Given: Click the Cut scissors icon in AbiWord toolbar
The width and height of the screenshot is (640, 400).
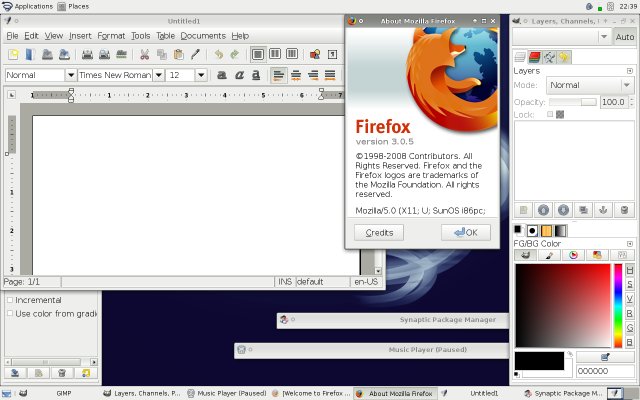Looking at the screenshot, I should (x=144, y=54).
